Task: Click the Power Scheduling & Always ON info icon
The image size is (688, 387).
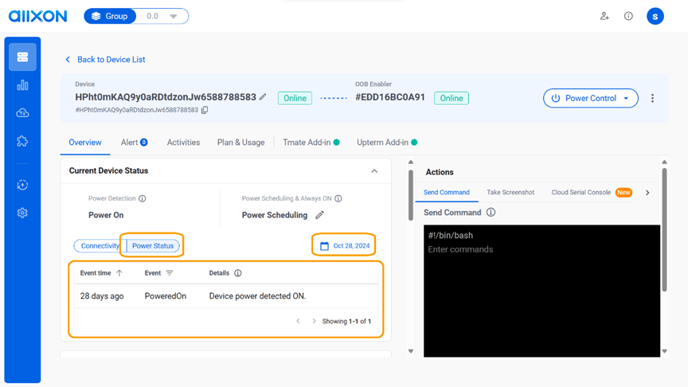Action: 338,199
